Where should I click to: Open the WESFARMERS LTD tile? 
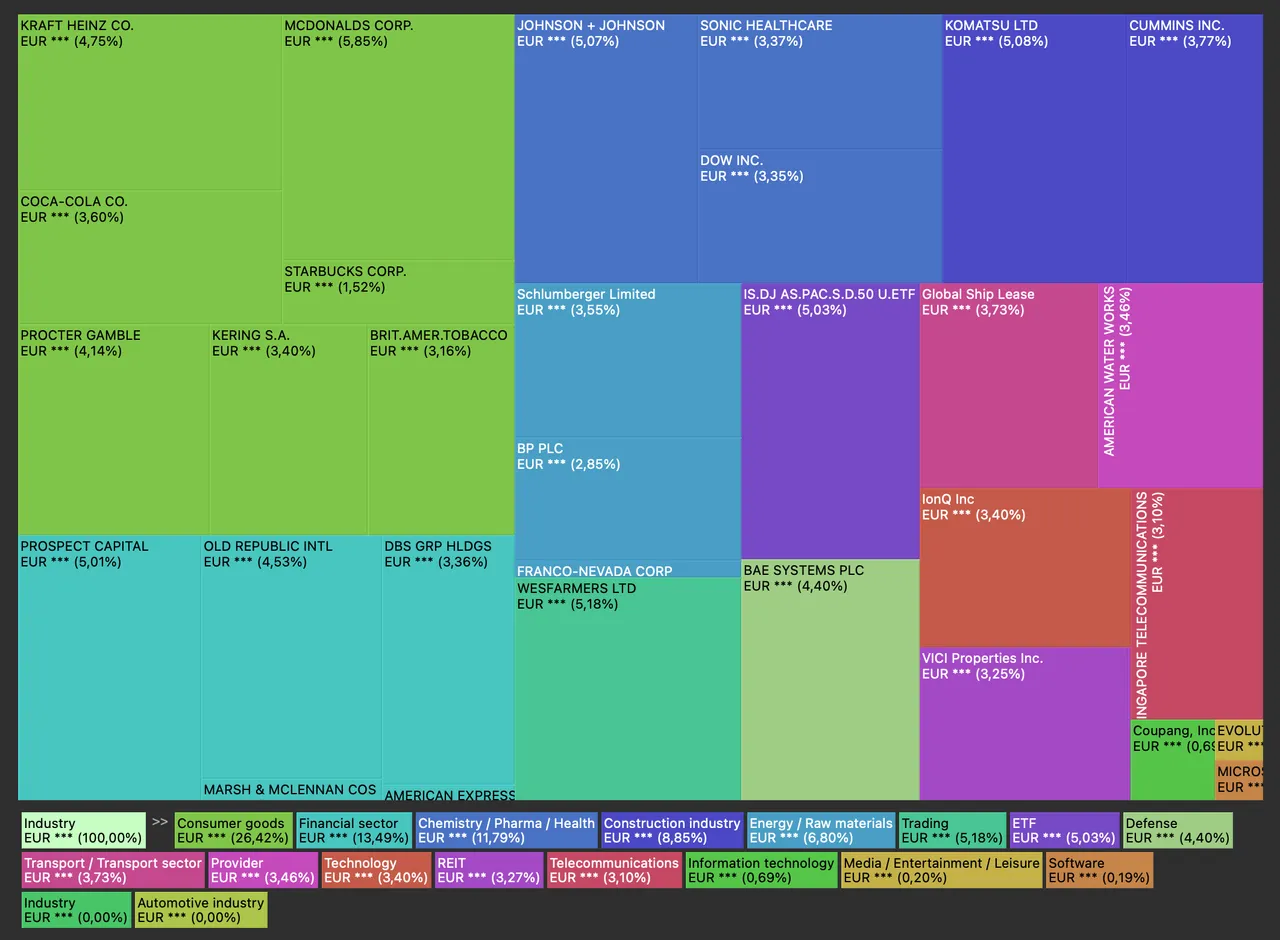tap(628, 688)
